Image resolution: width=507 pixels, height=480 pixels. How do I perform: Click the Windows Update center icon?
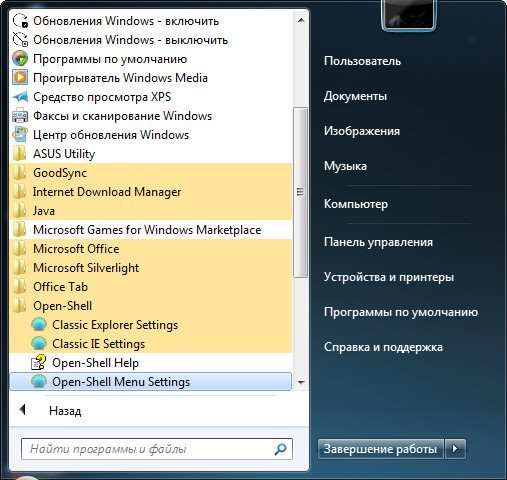coord(20,135)
